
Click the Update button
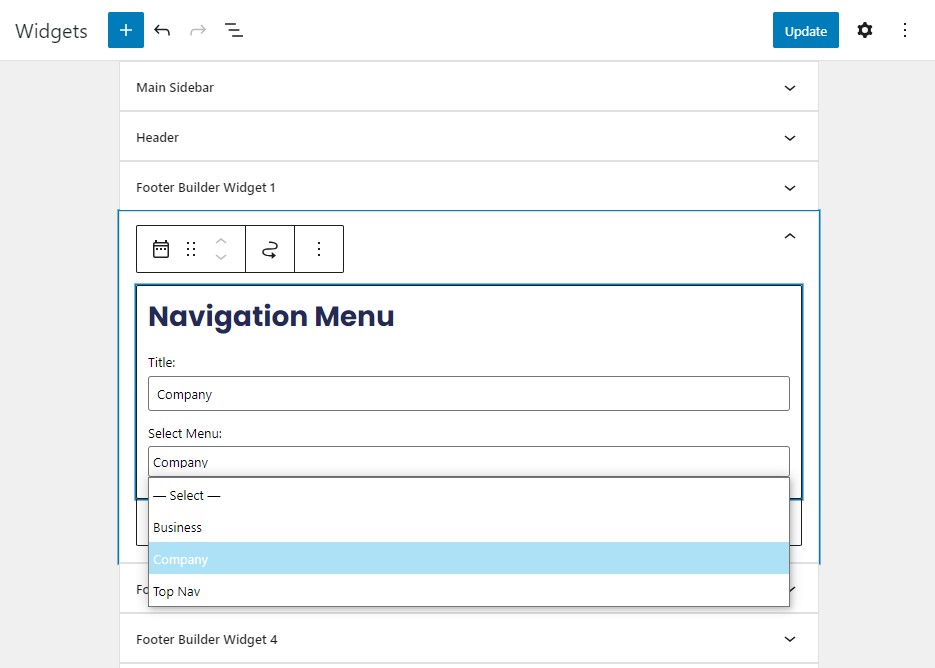coord(806,30)
